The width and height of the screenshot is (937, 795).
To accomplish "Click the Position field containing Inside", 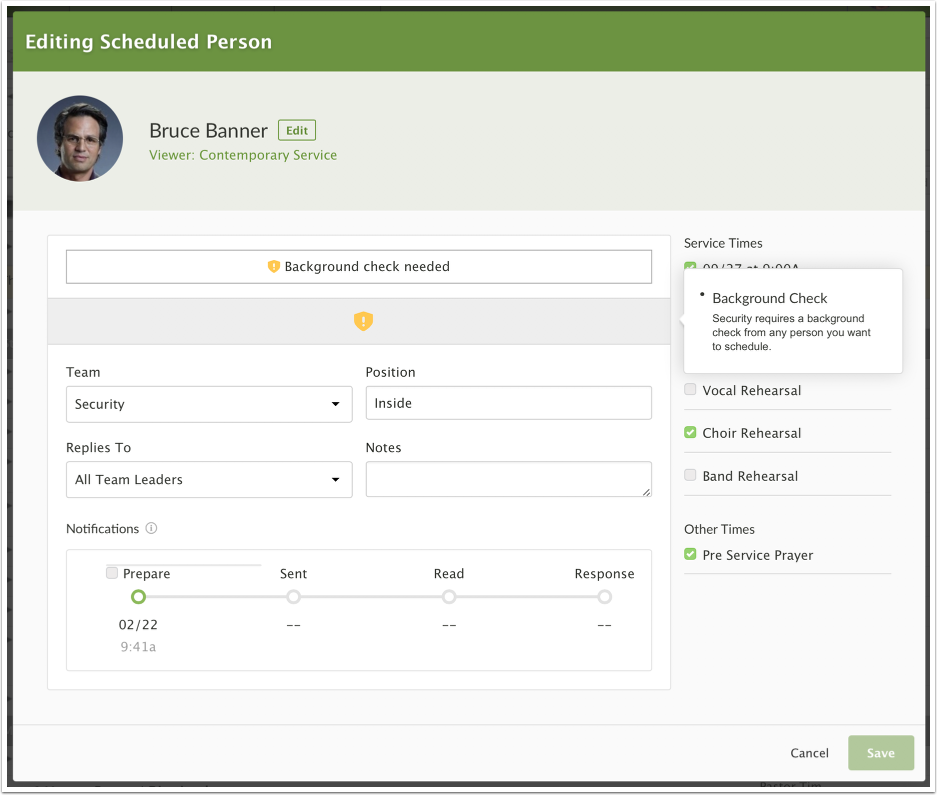I will (x=508, y=404).
